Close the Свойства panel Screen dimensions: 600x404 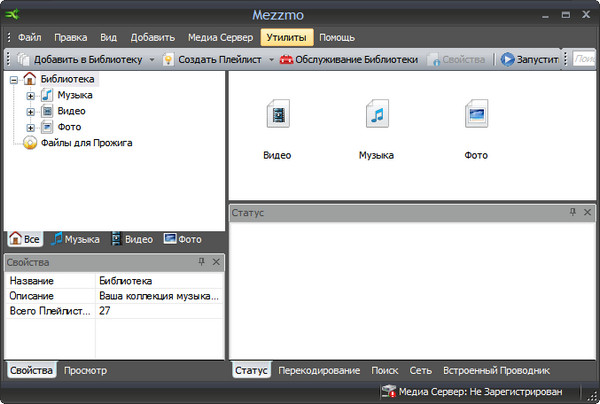click(217, 262)
